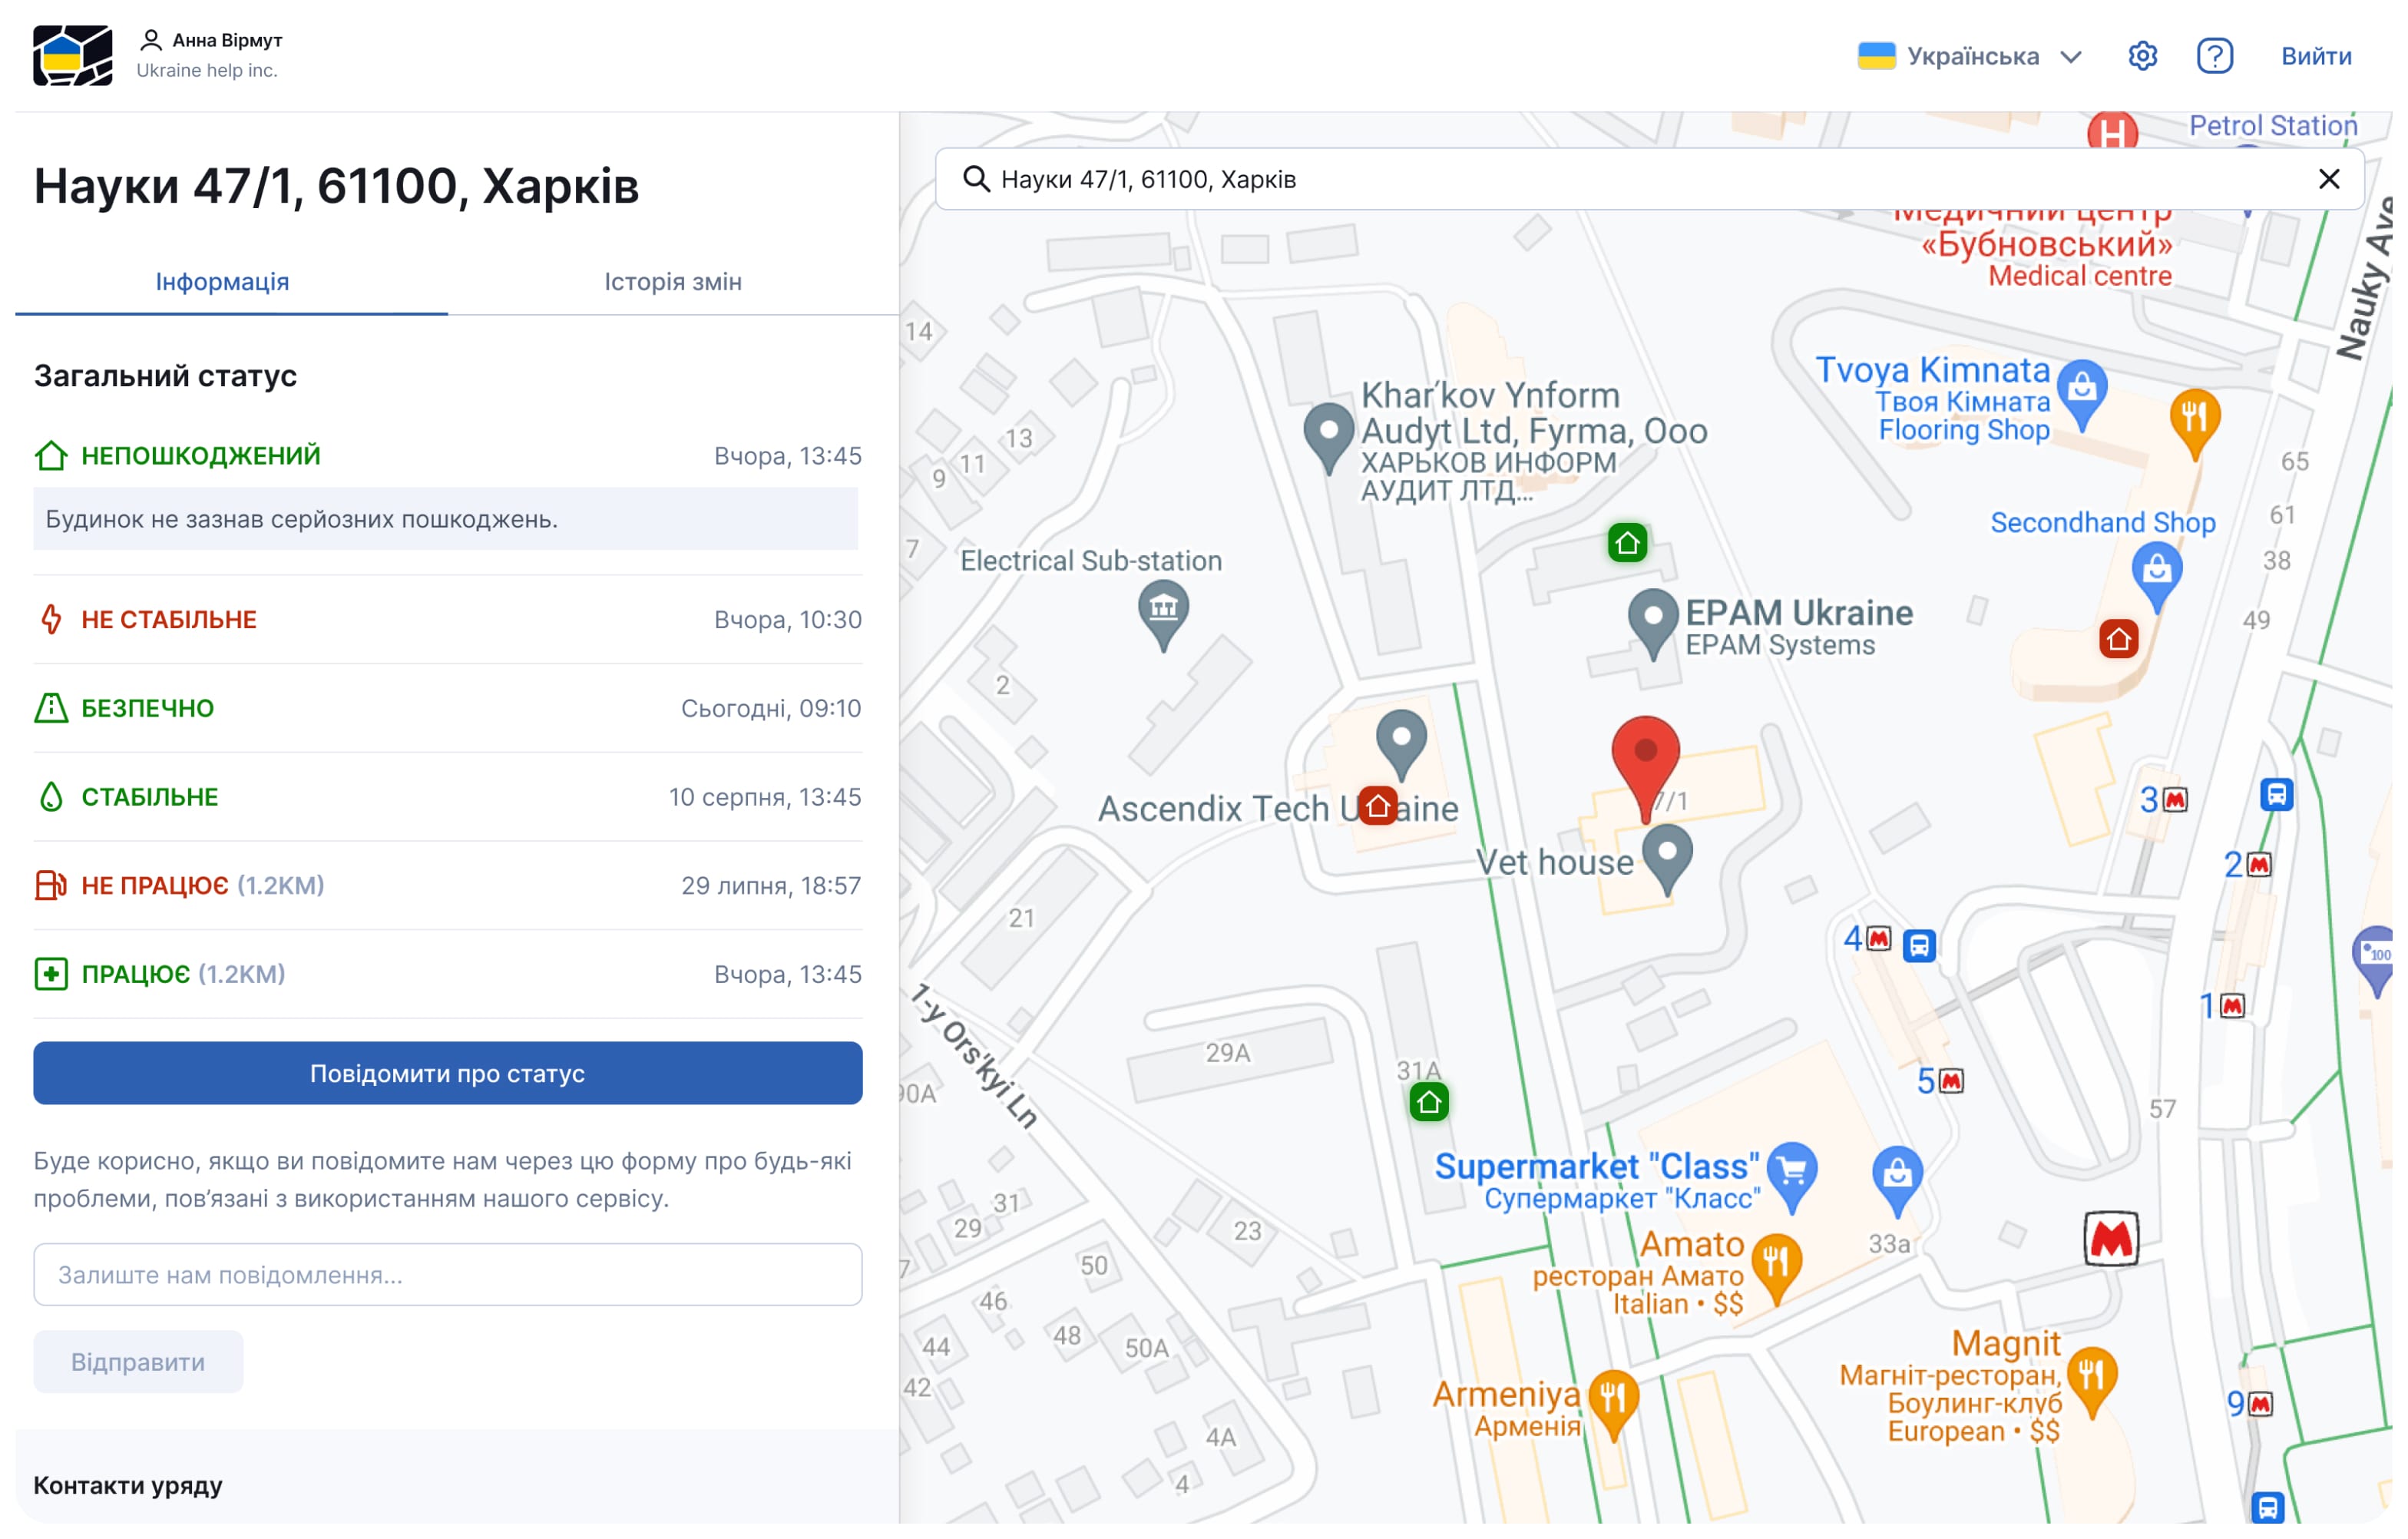The image size is (2408, 1539).
Task: Clear the map address search field
Action: point(2328,179)
